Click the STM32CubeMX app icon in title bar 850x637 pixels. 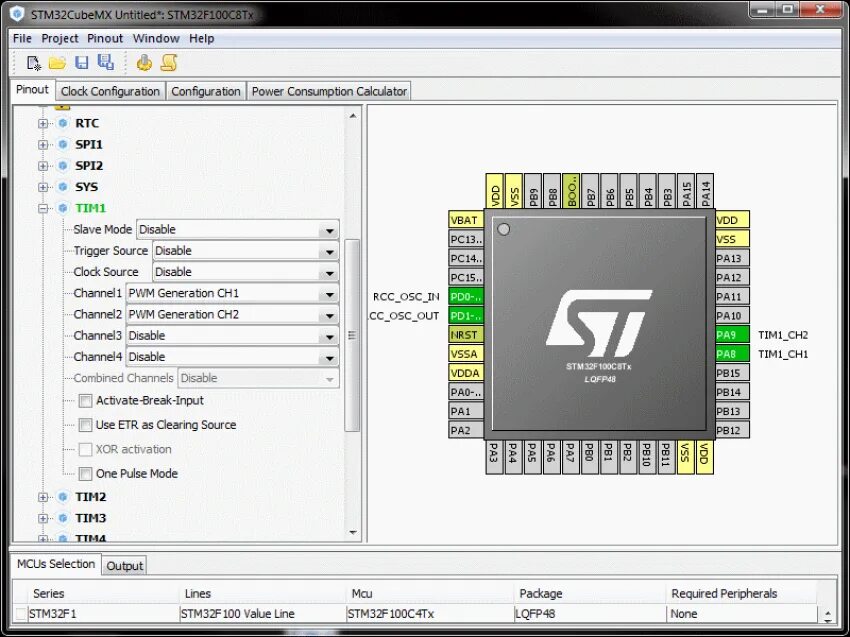17,14
